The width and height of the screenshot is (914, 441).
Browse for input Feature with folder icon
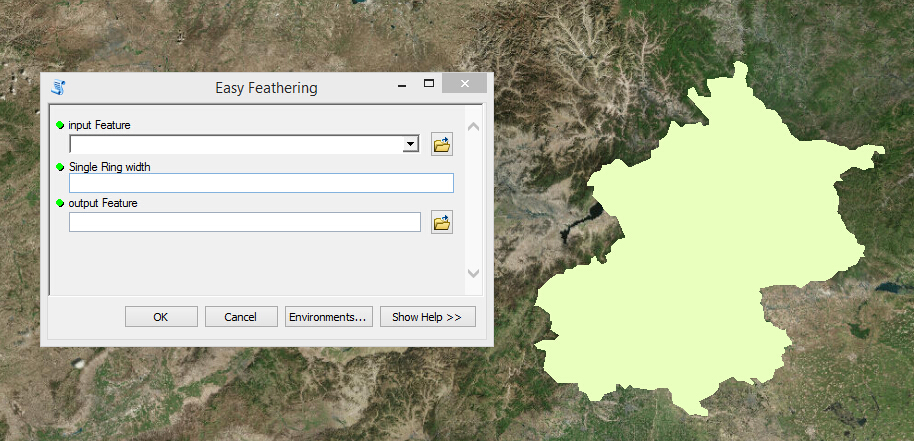[442, 144]
